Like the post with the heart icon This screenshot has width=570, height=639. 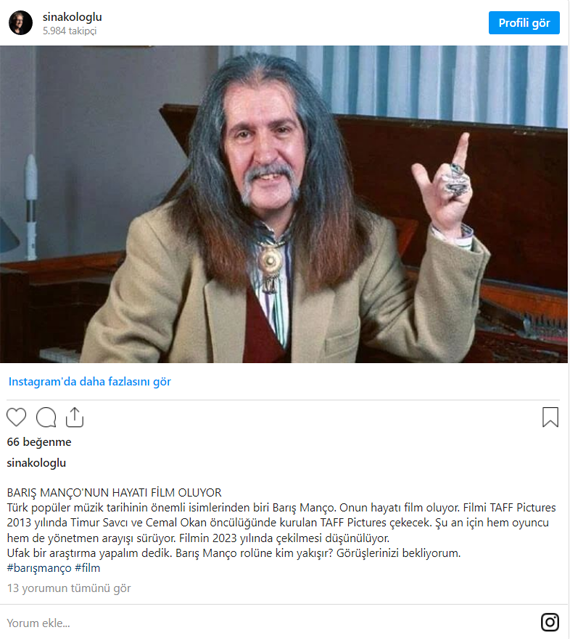point(16,417)
